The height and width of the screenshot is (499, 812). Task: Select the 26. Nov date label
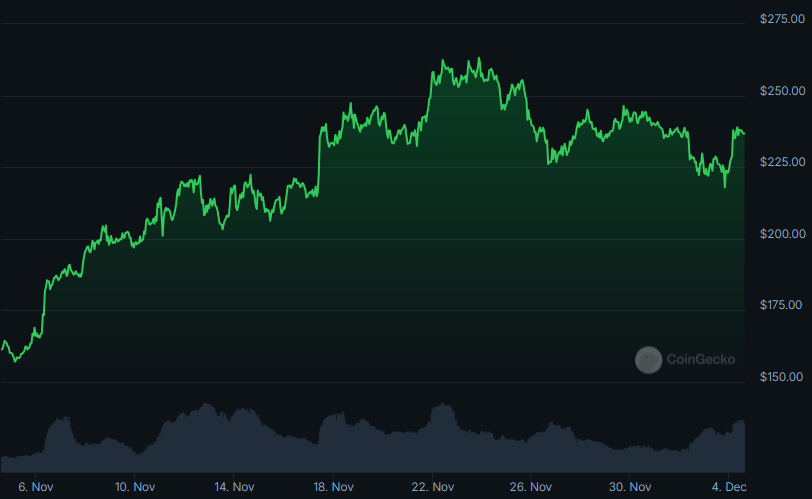coord(531,487)
